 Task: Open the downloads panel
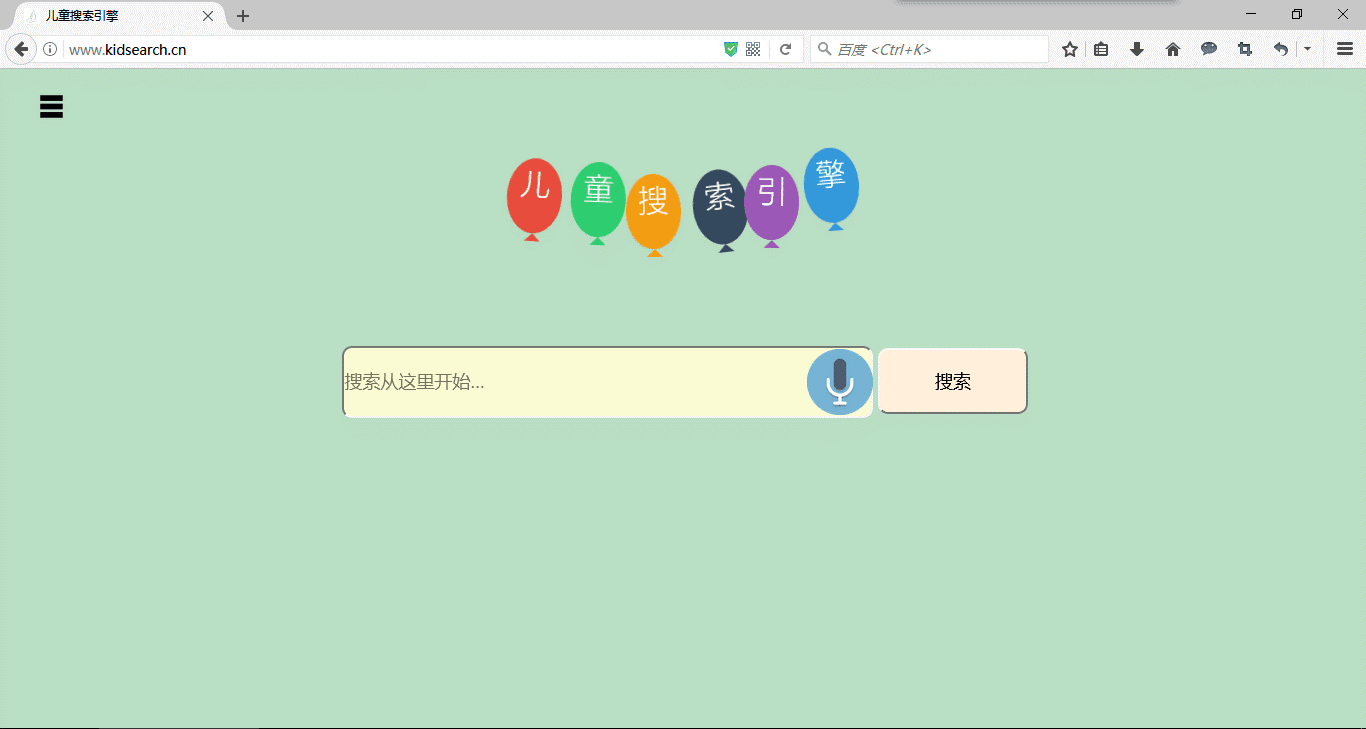coord(1137,48)
